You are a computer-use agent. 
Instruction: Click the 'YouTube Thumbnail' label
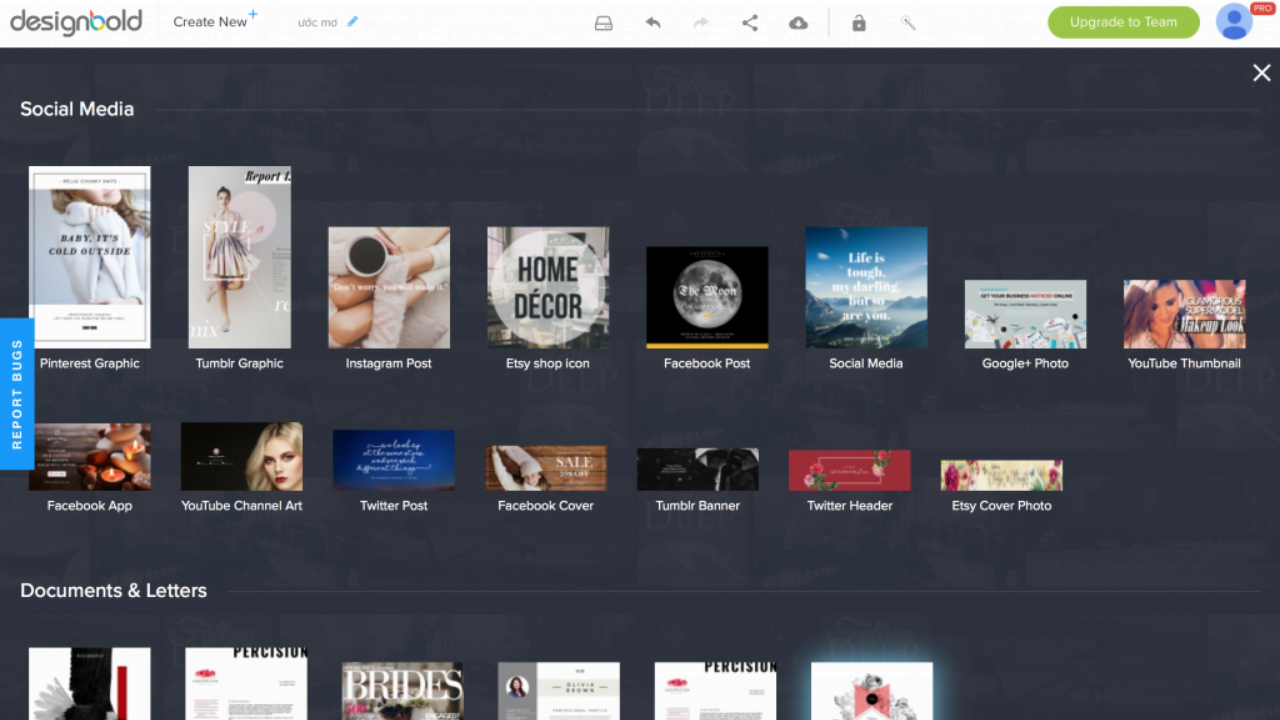click(x=1184, y=363)
